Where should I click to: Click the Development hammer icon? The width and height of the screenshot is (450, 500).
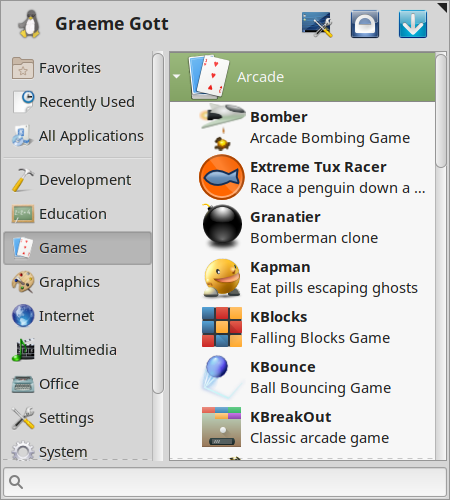click(23, 180)
